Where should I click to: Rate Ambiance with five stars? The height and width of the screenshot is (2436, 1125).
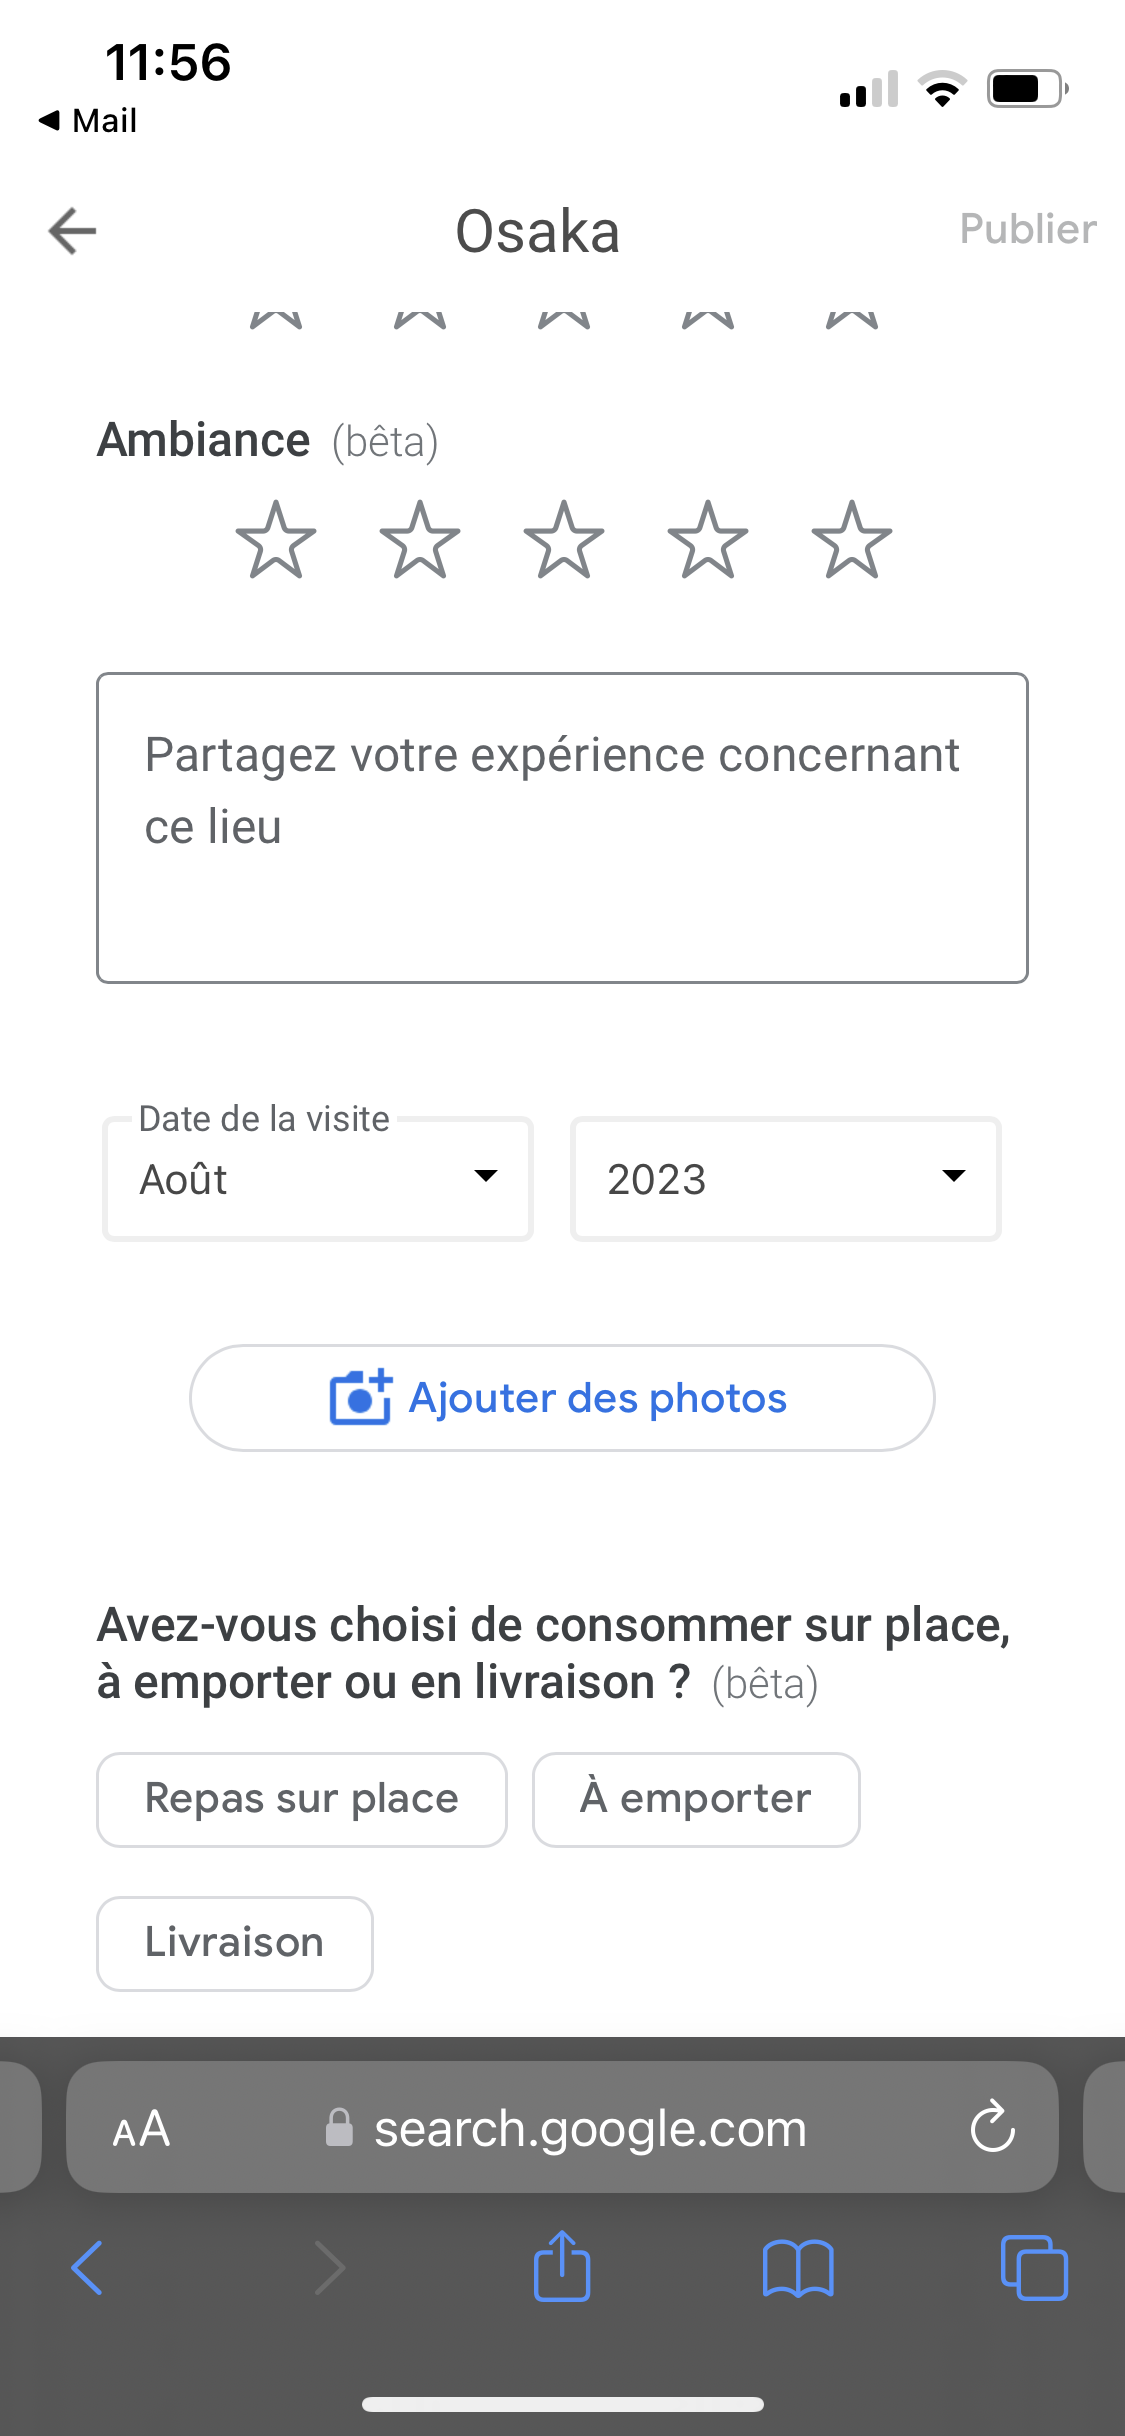coord(852,540)
